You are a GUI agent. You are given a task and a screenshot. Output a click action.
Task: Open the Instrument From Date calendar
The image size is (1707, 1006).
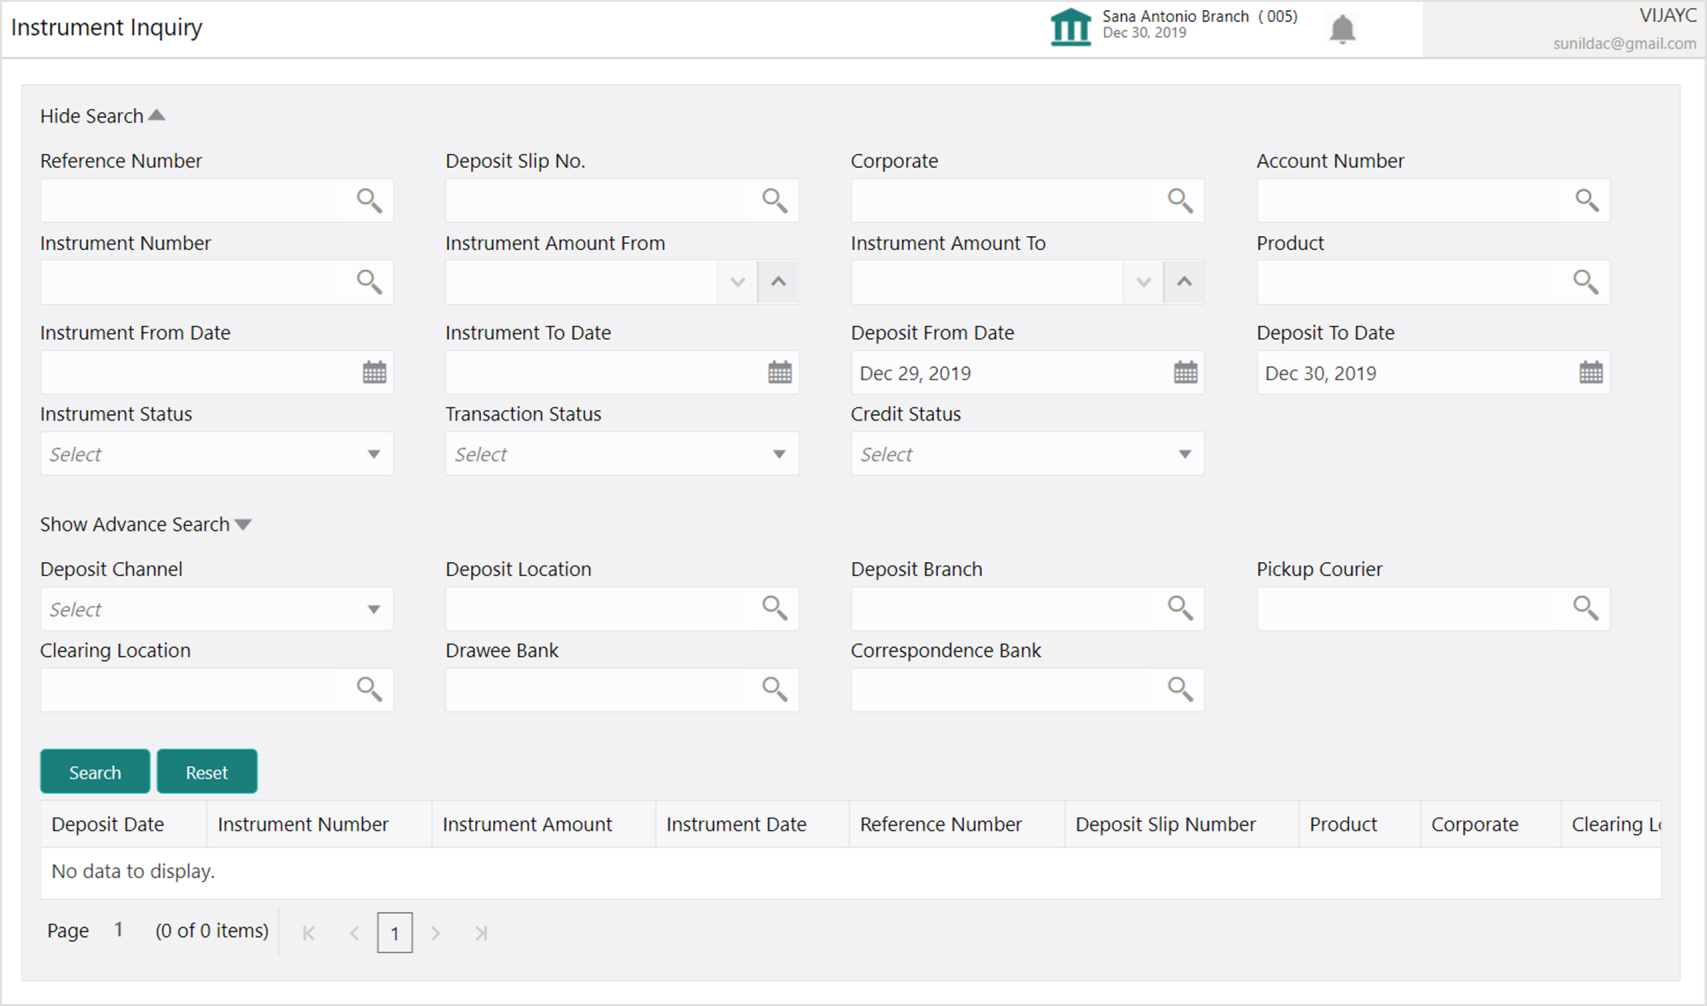[374, 373]
